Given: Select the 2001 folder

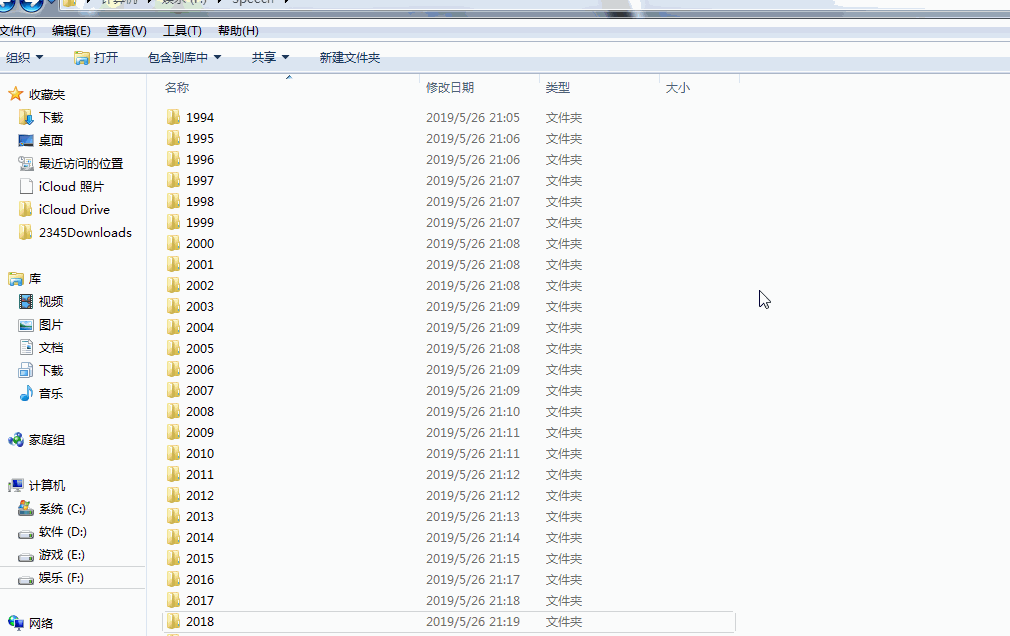Looking at the screenshot, I should (200, 264).
